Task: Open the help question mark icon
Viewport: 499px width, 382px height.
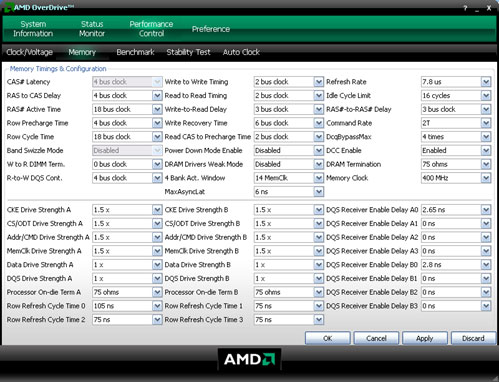Action: click(x=465, y=8)
